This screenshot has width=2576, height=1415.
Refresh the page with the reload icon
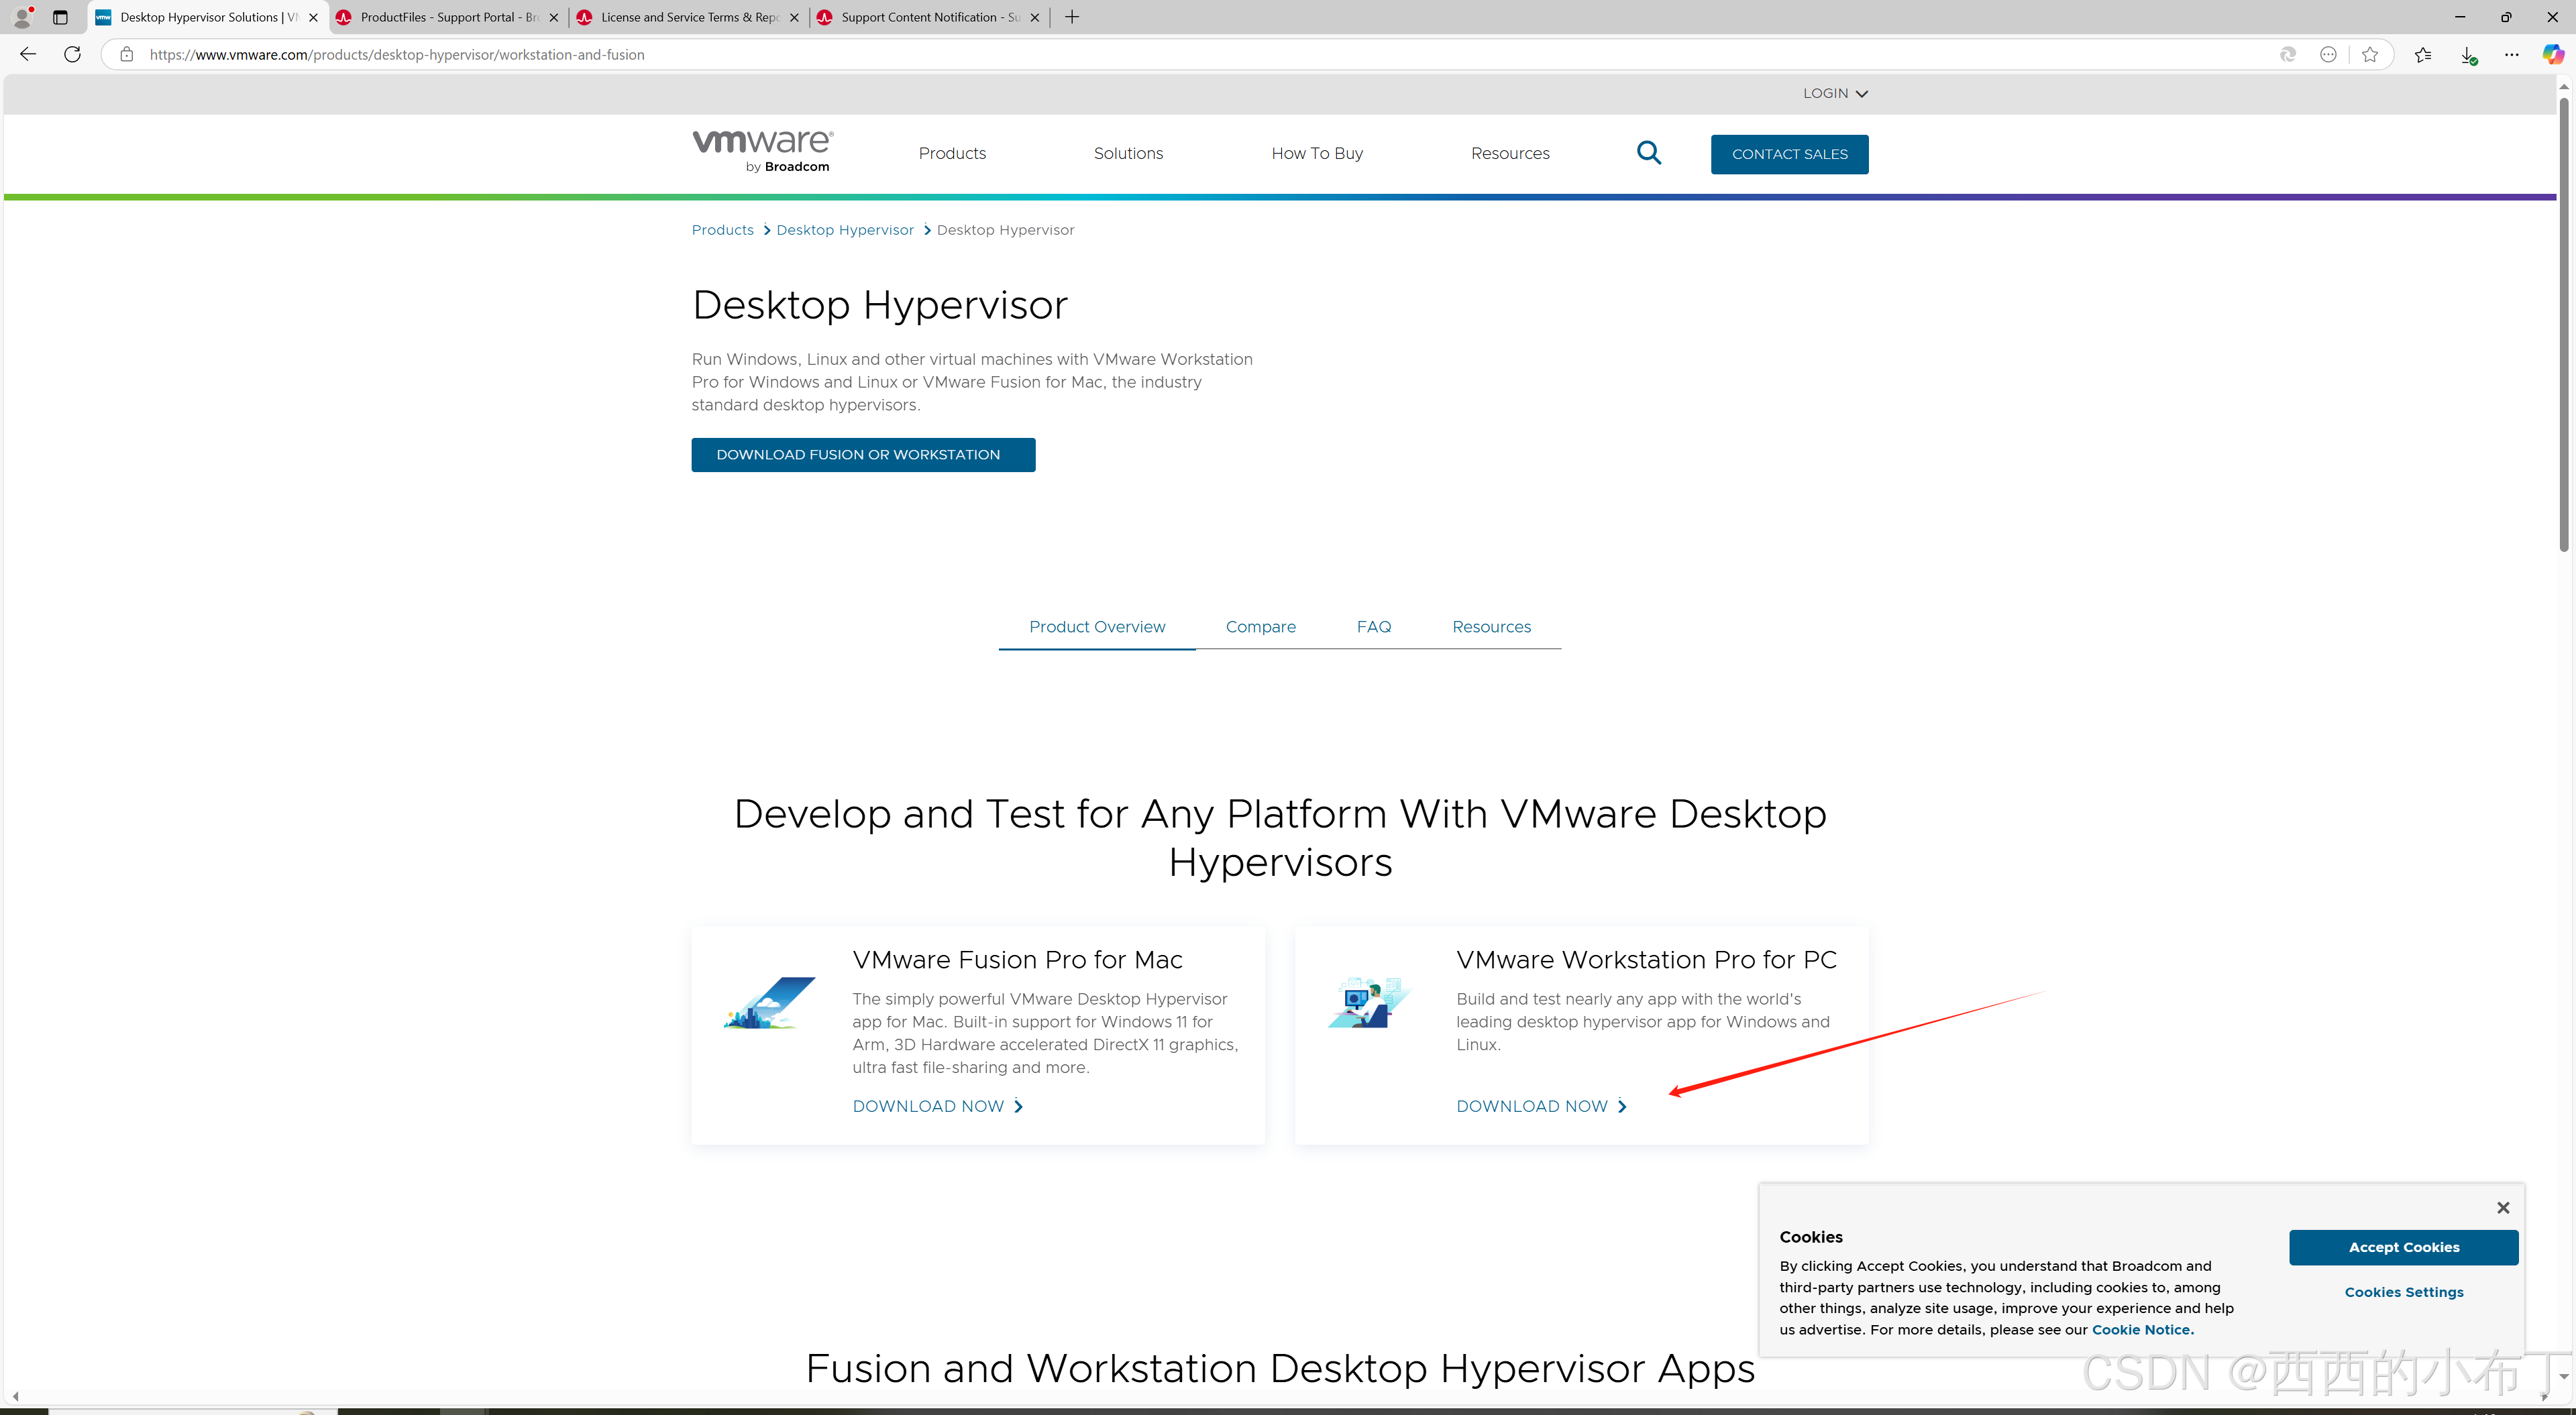point(72,54)
